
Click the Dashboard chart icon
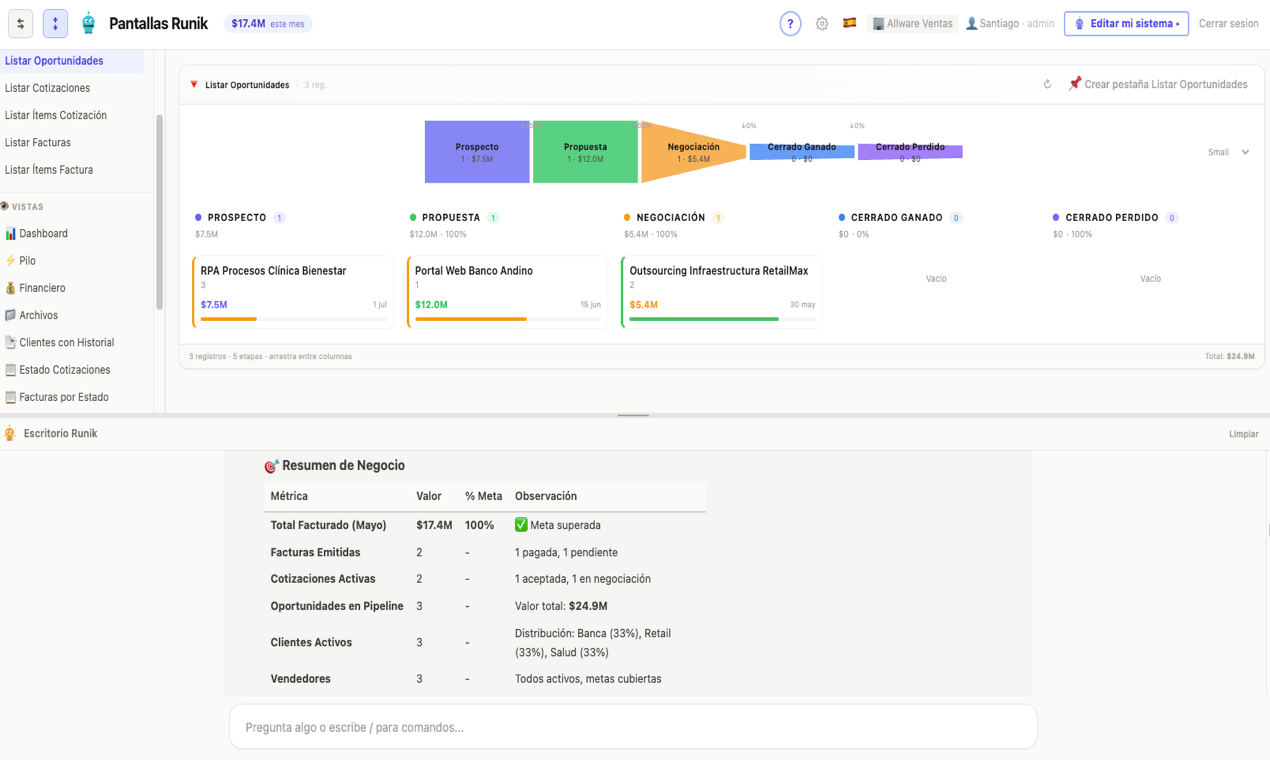[10, 234]
